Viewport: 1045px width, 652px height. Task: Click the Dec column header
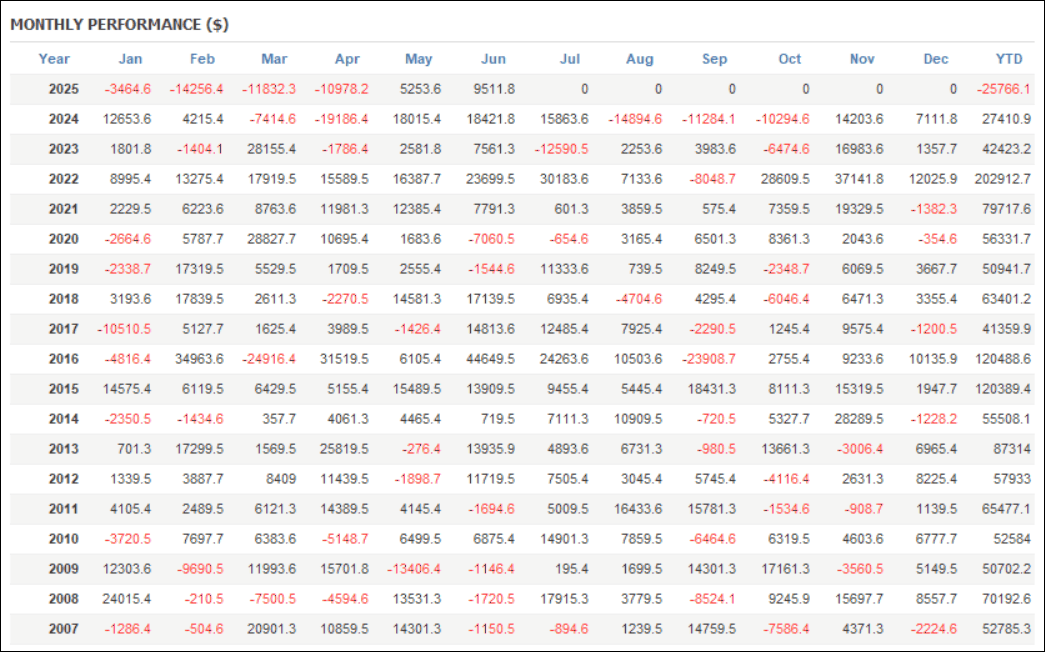pyautogui.click(x=936, y=59)
